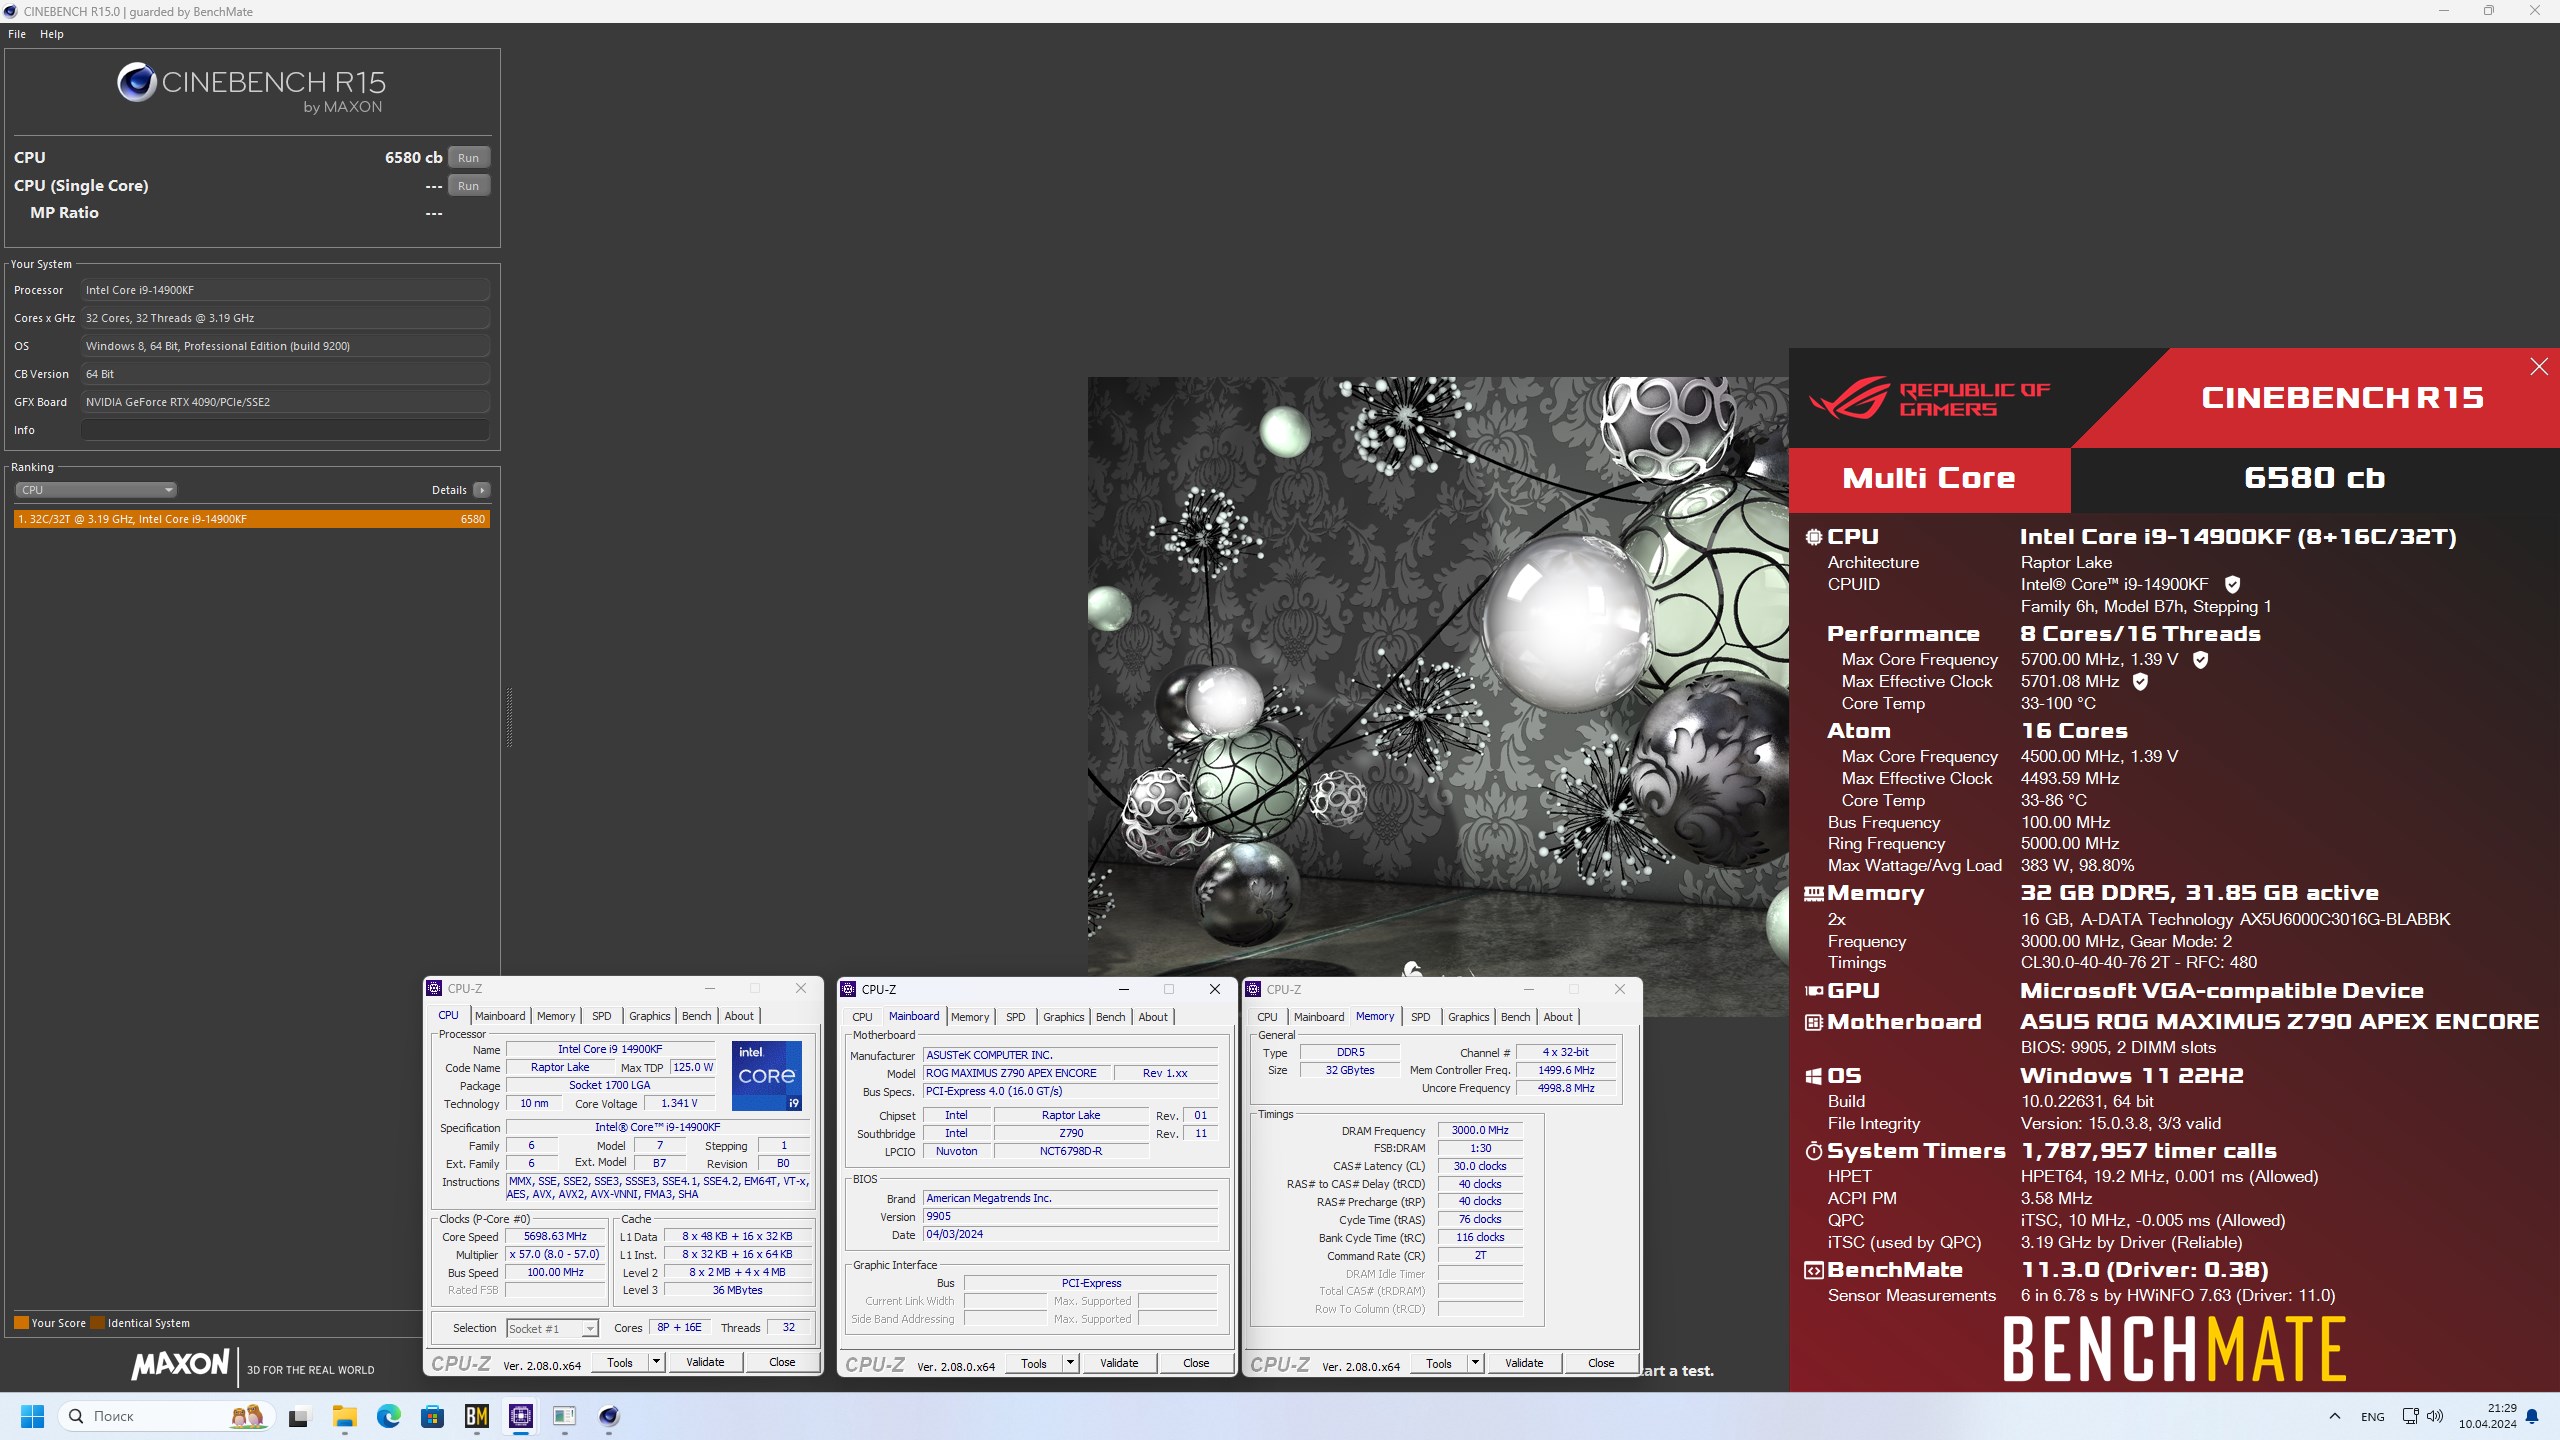Open network status in system tray
The height and width of the screenshot is (1440, 2560).
(x=2410, y=1416)
